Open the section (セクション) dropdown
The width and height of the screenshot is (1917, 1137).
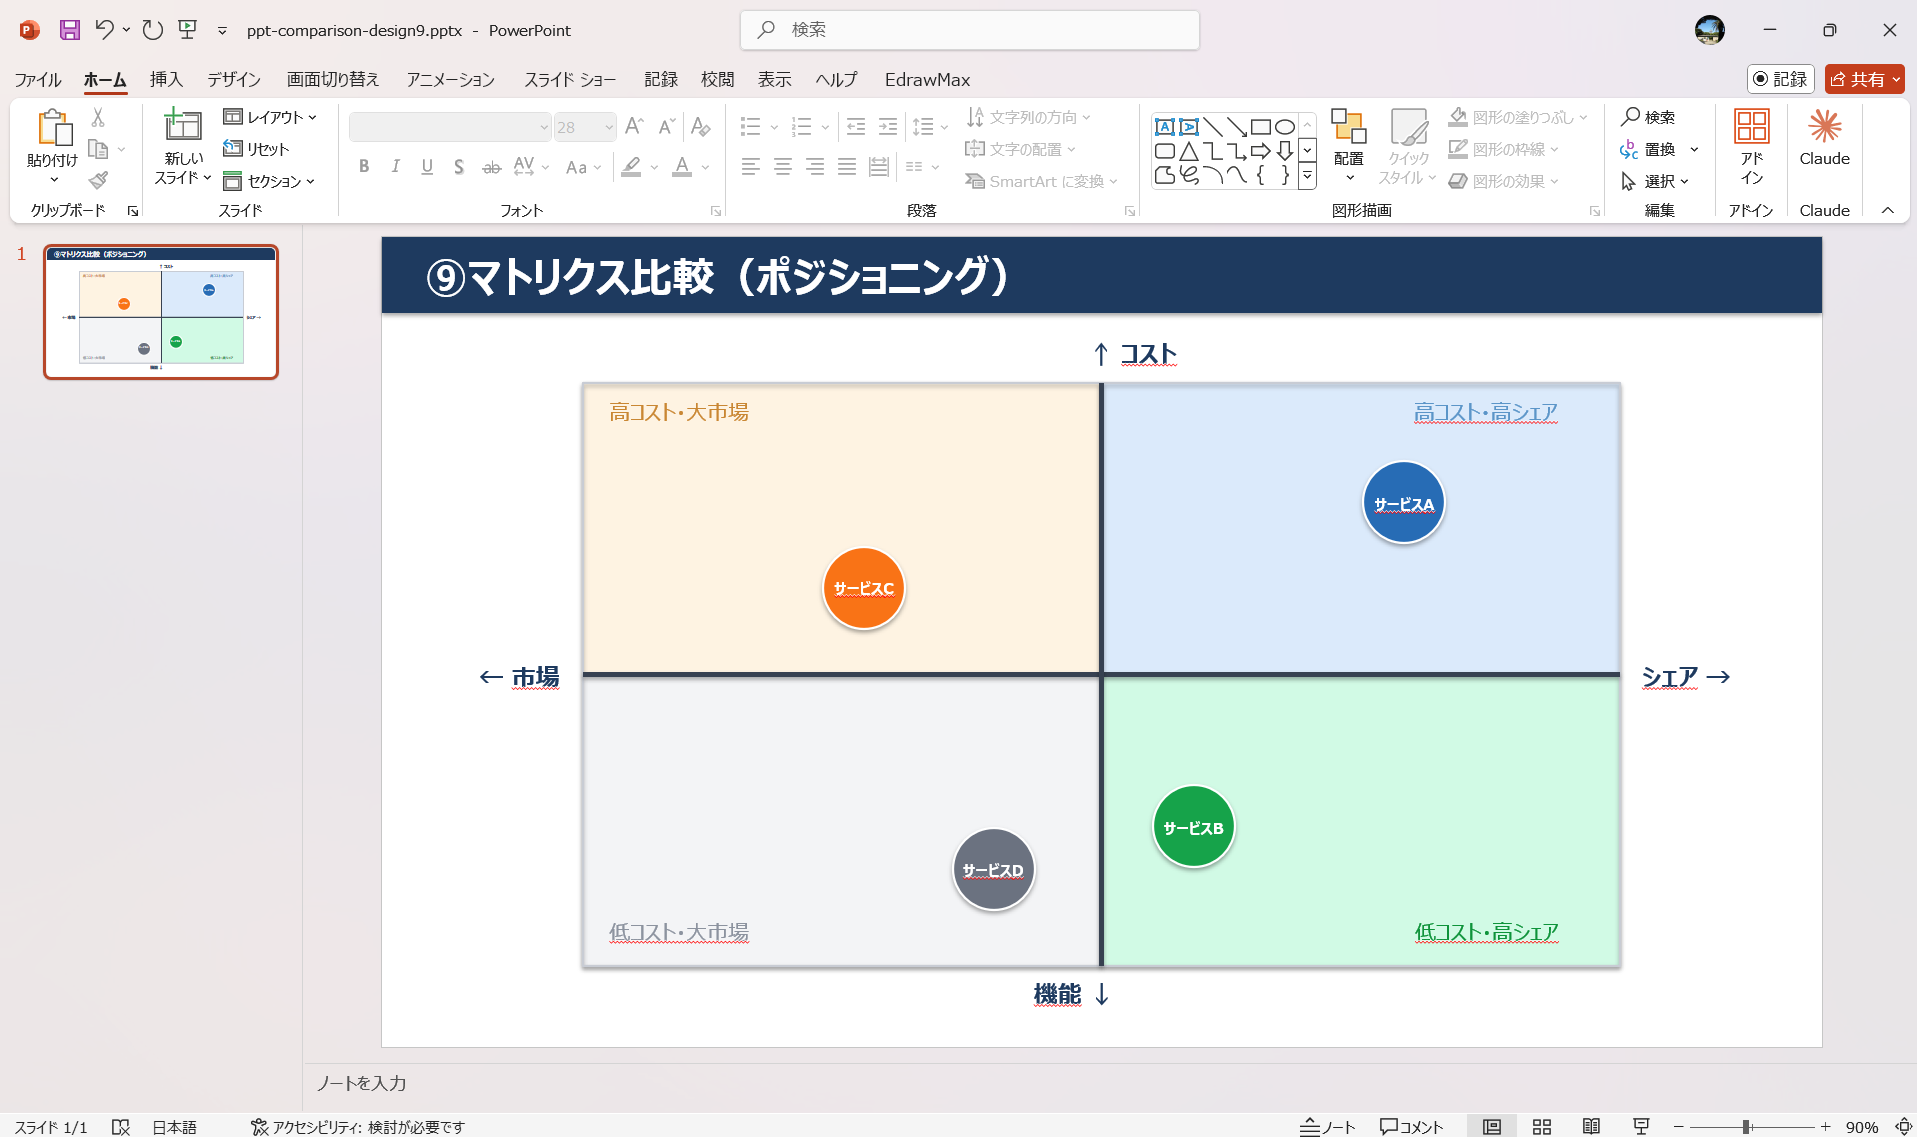269,181
